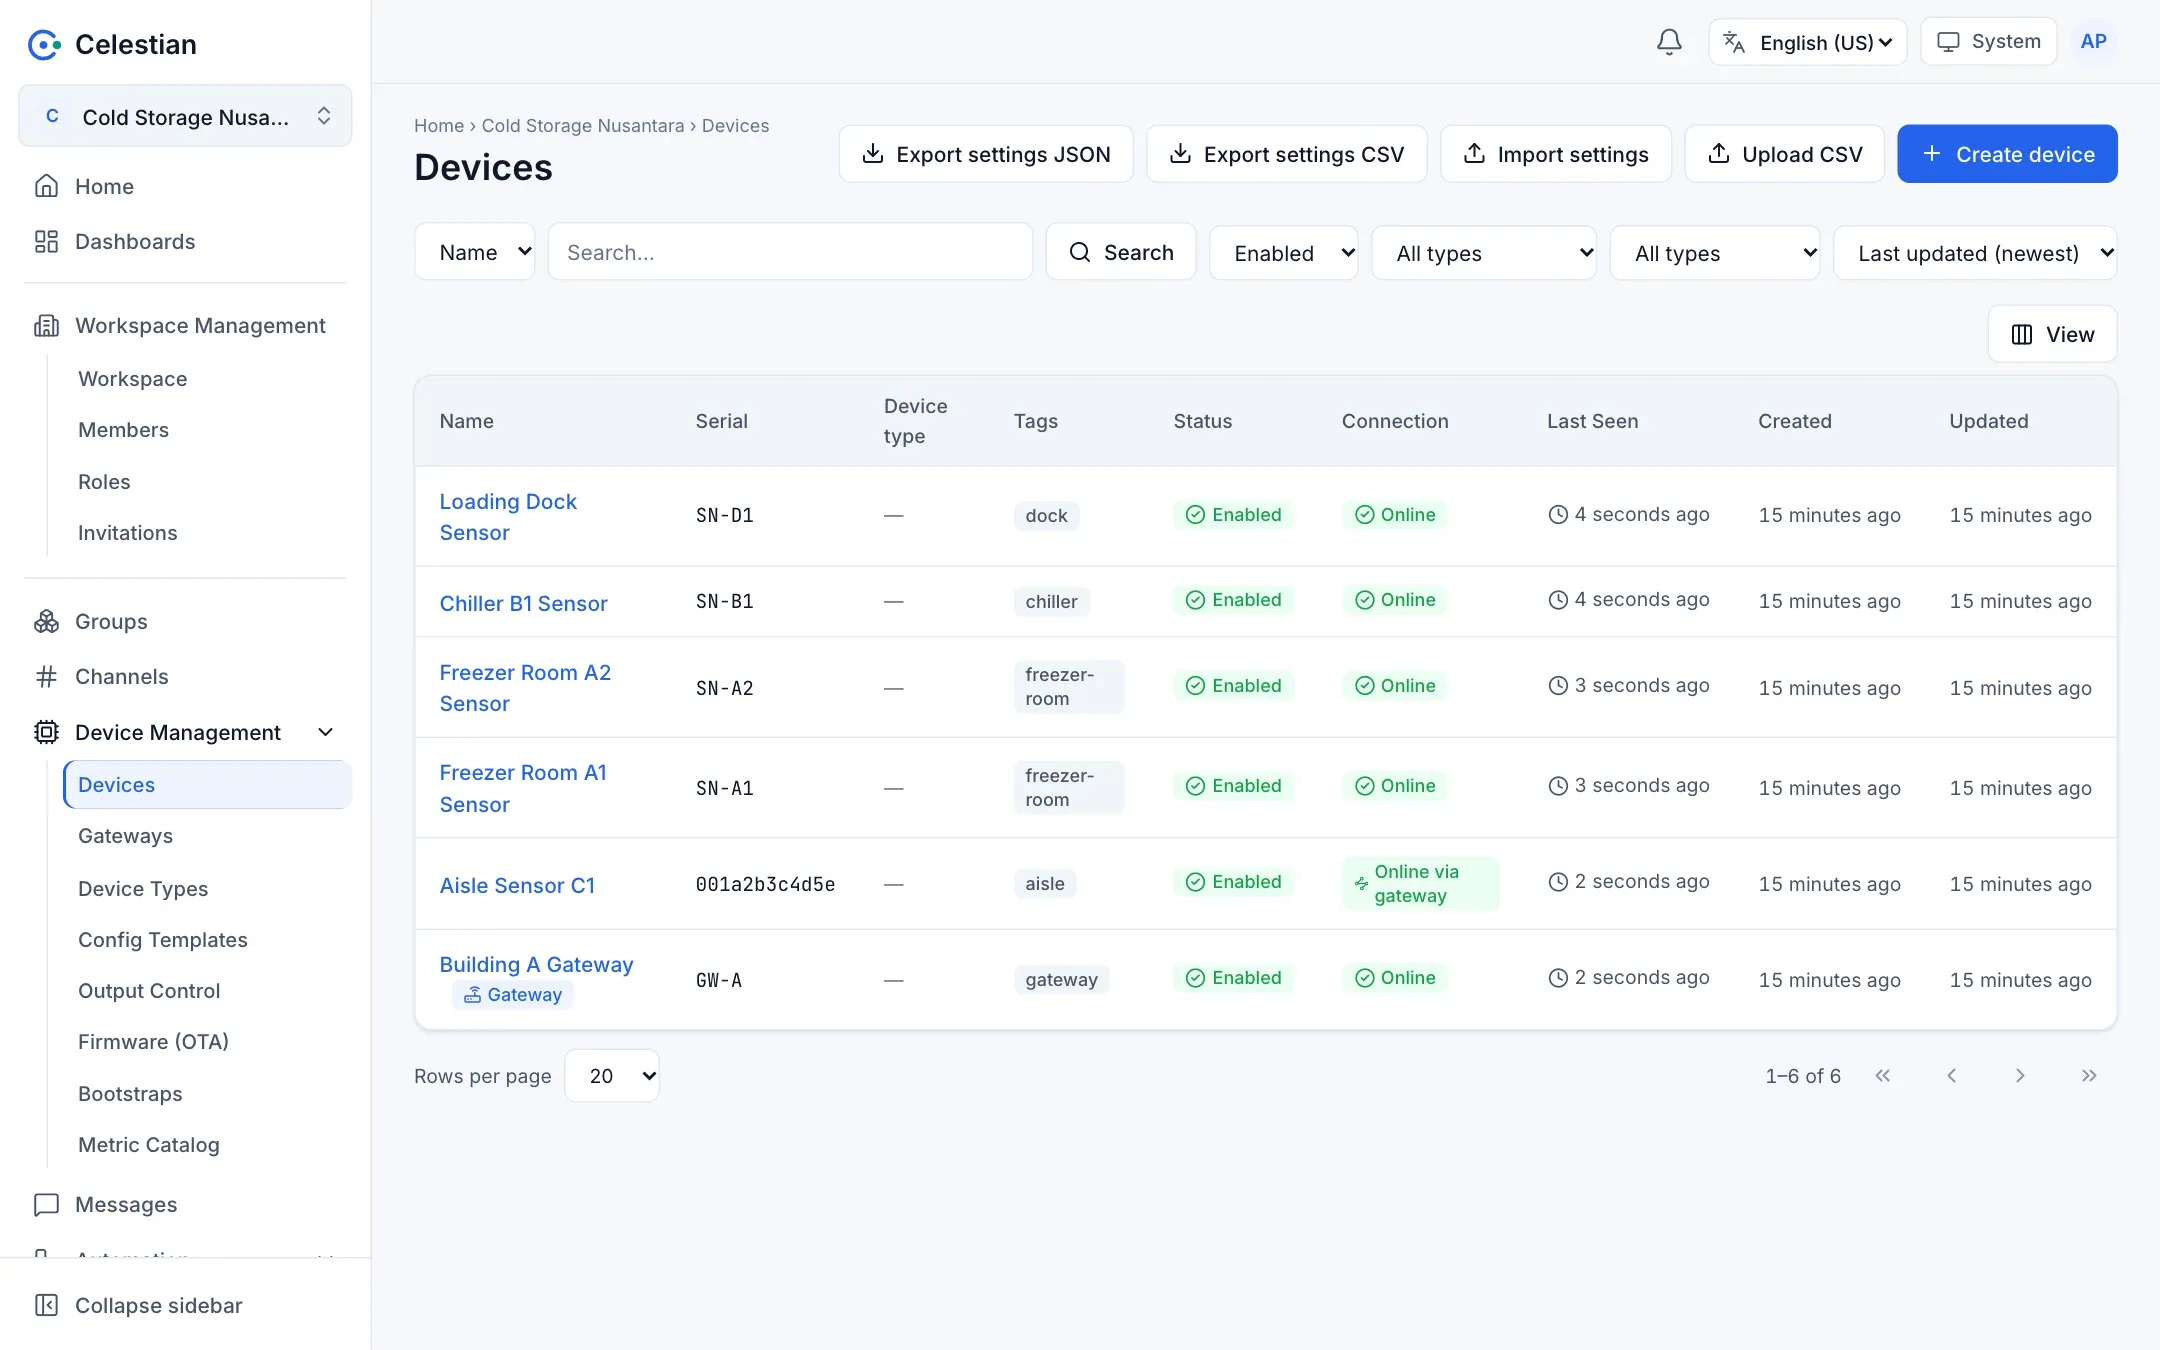This screenshot has width=2160, height=1350.
Task: Open the first All types filter dropdown
Action: click(1484, 253)
